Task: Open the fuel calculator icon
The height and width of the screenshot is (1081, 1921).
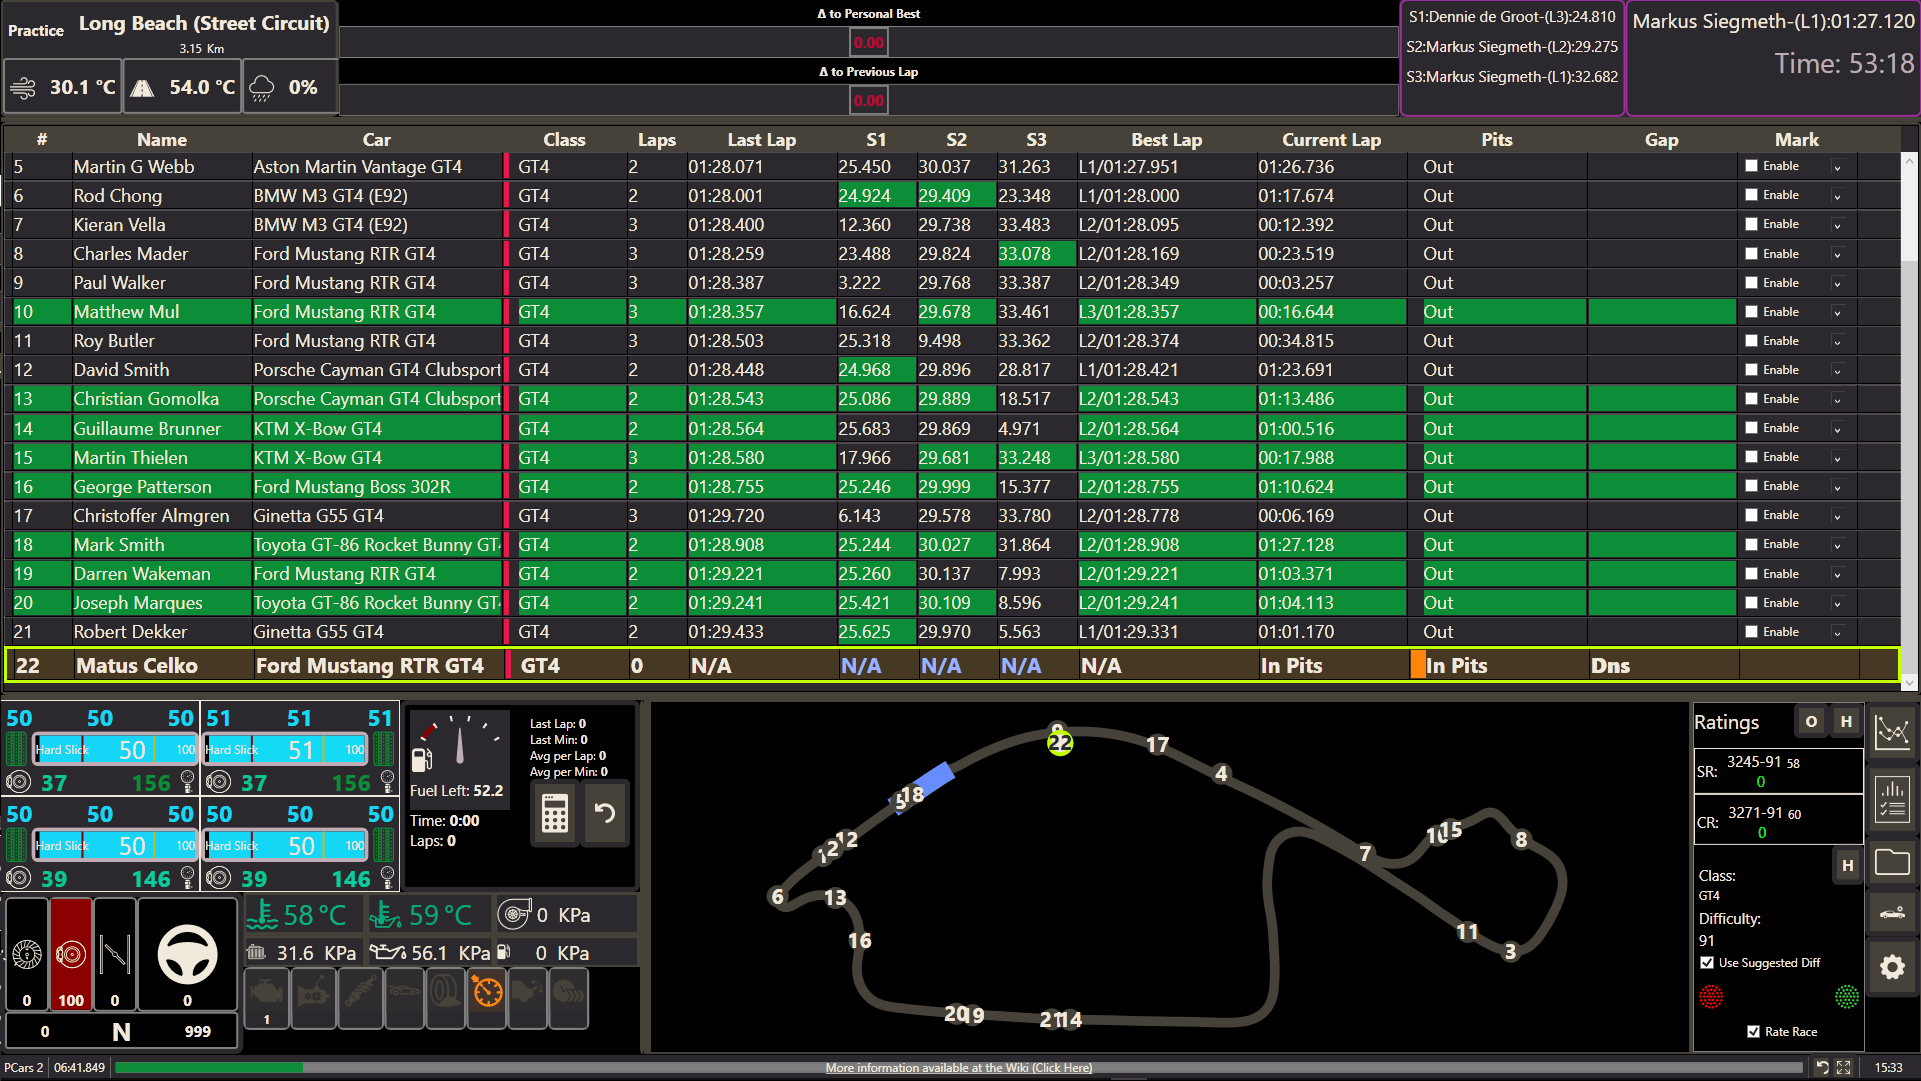Action: pos(555,813)
